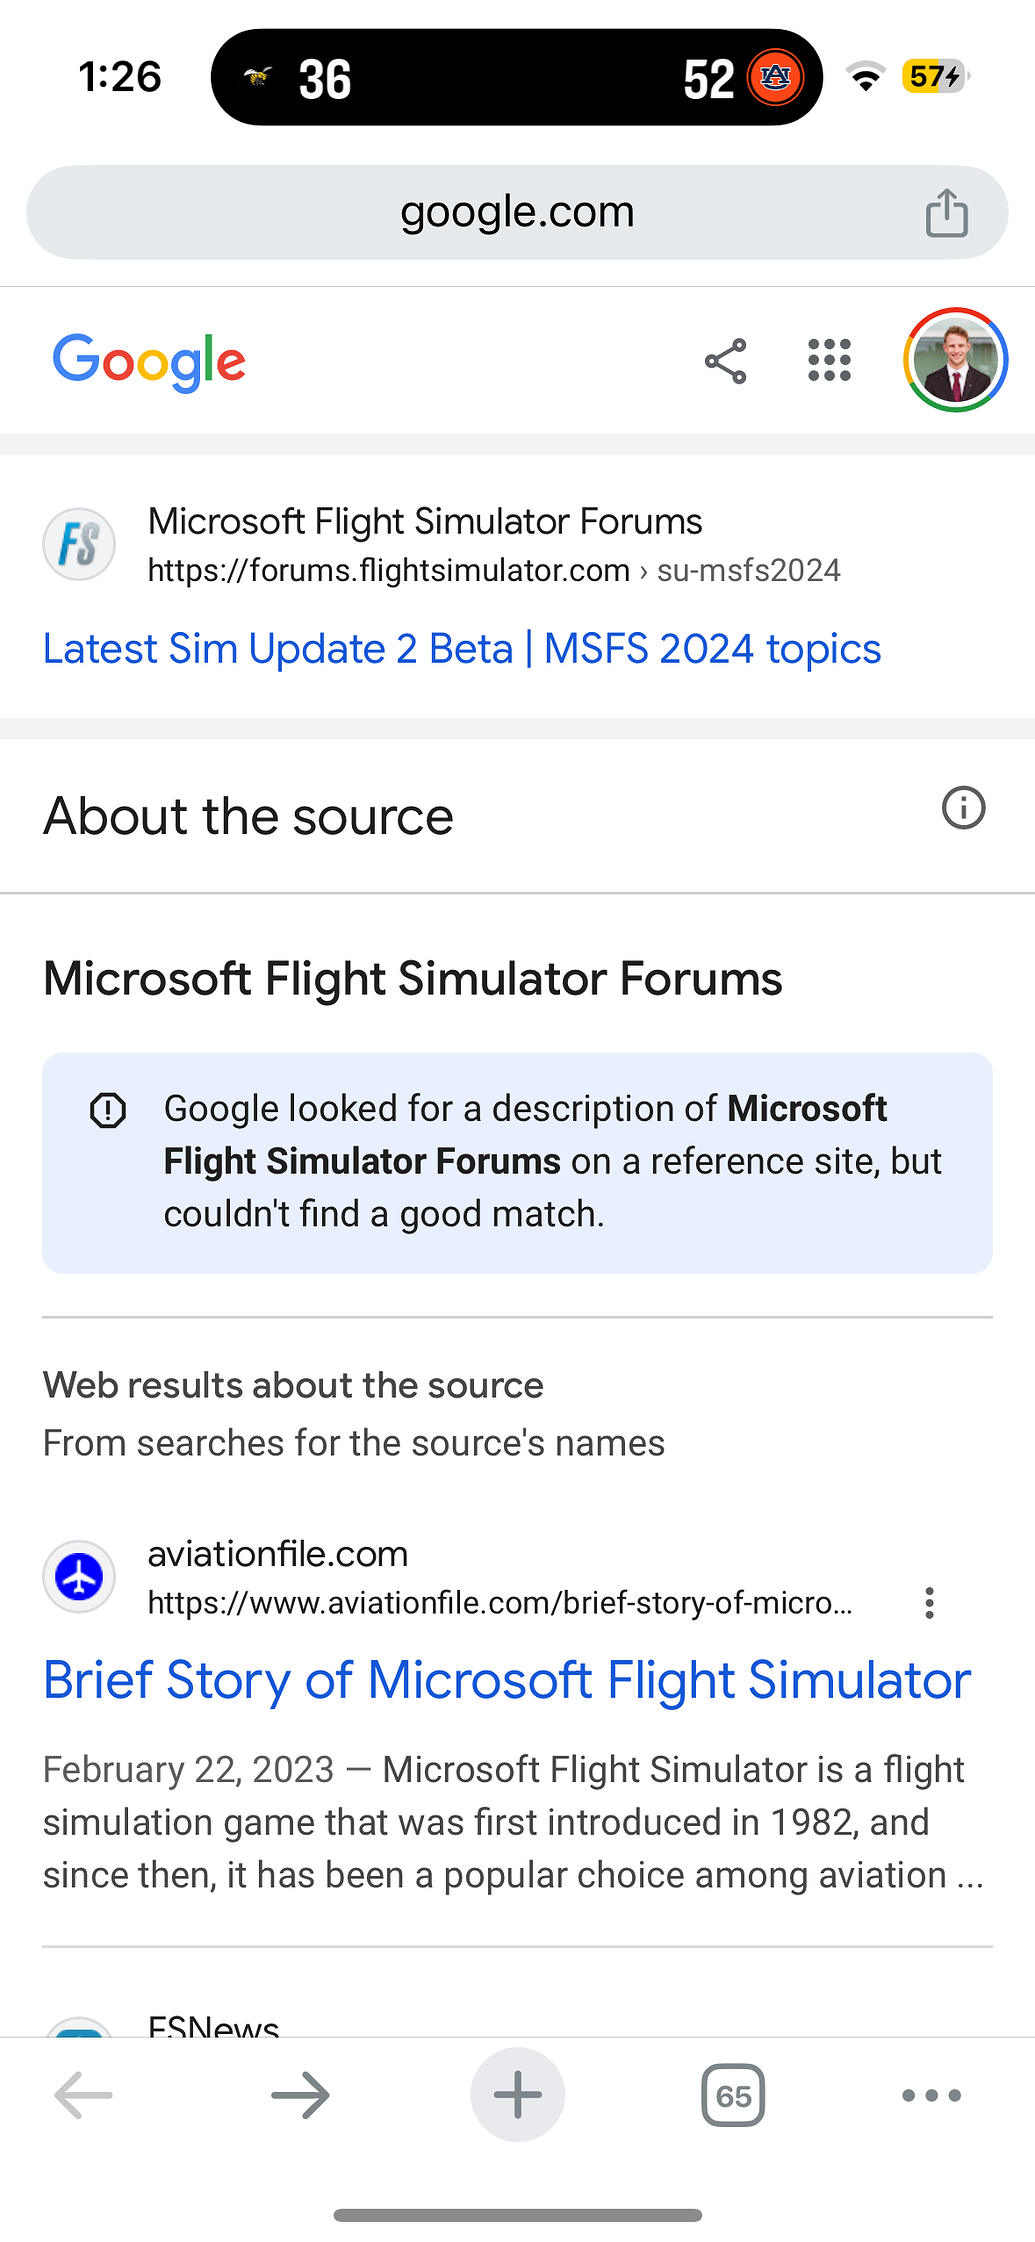Open a new tab with the plus icon
This screenshot has width=1035, height=2242.
coord(517,2096)
